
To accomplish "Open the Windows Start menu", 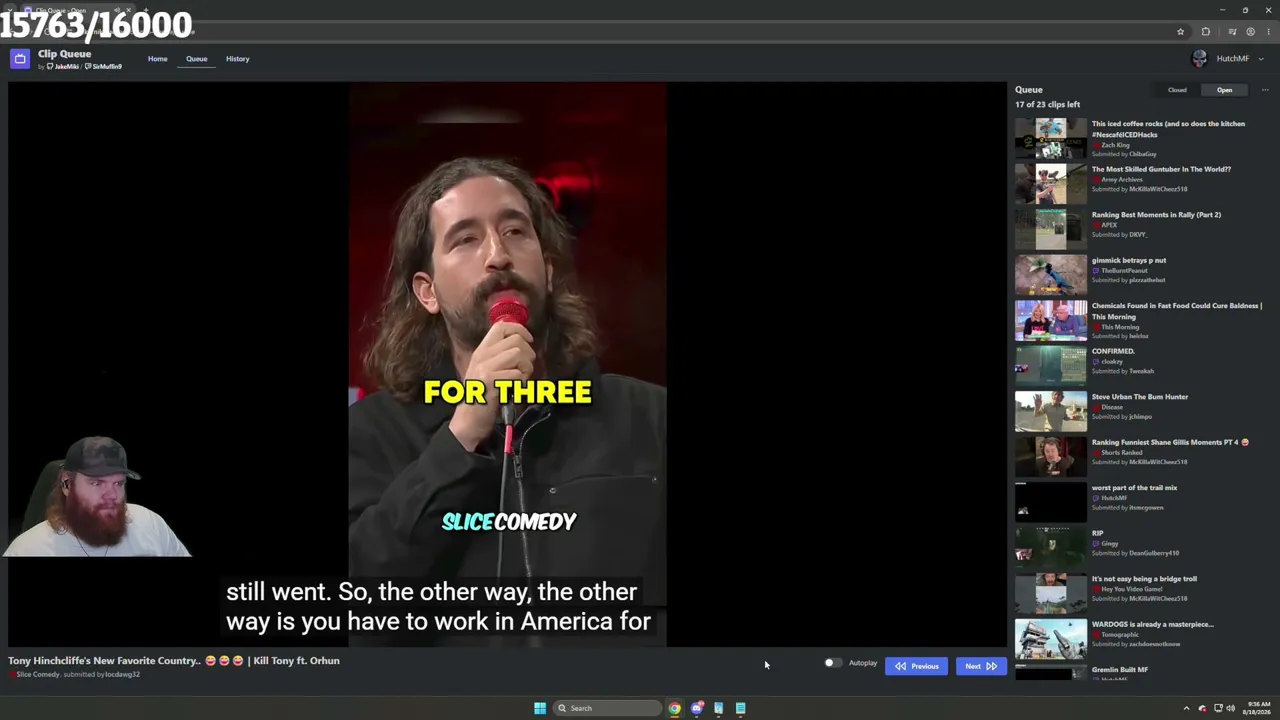I will pyautogui.click(x=540, y=708).
